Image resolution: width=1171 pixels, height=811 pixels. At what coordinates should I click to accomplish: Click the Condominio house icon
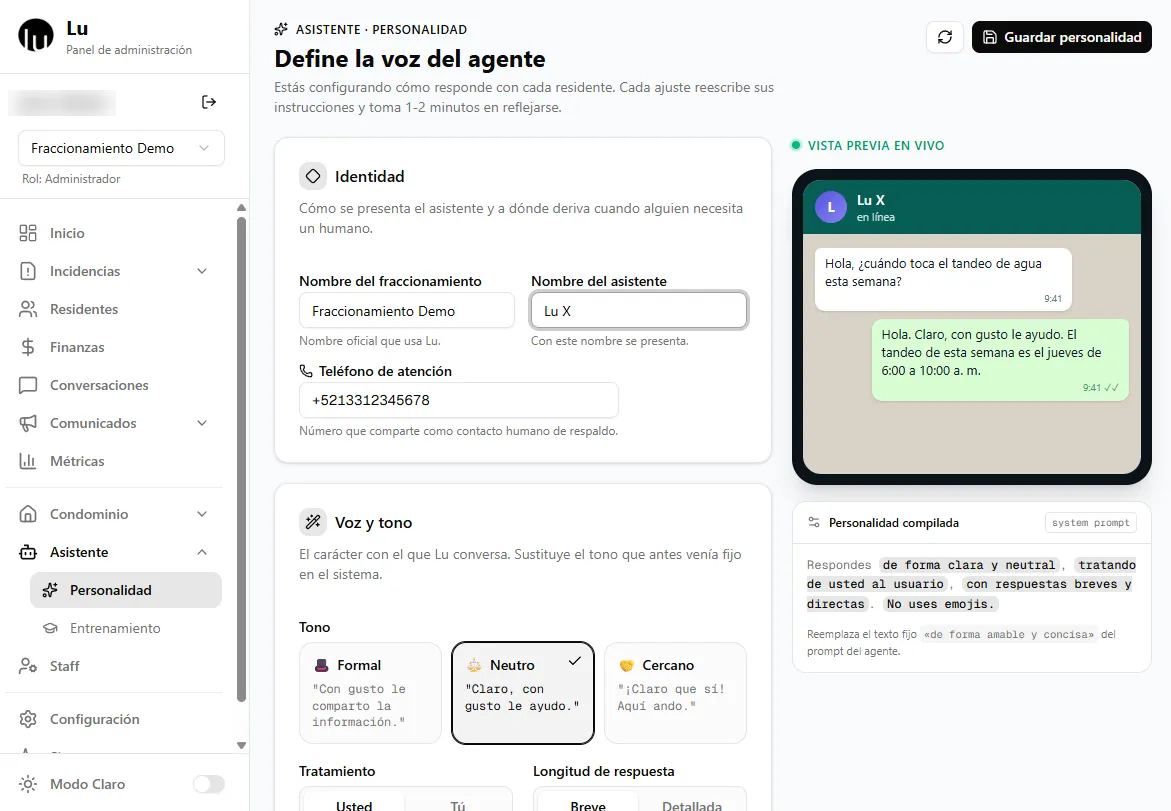point(28,515)
